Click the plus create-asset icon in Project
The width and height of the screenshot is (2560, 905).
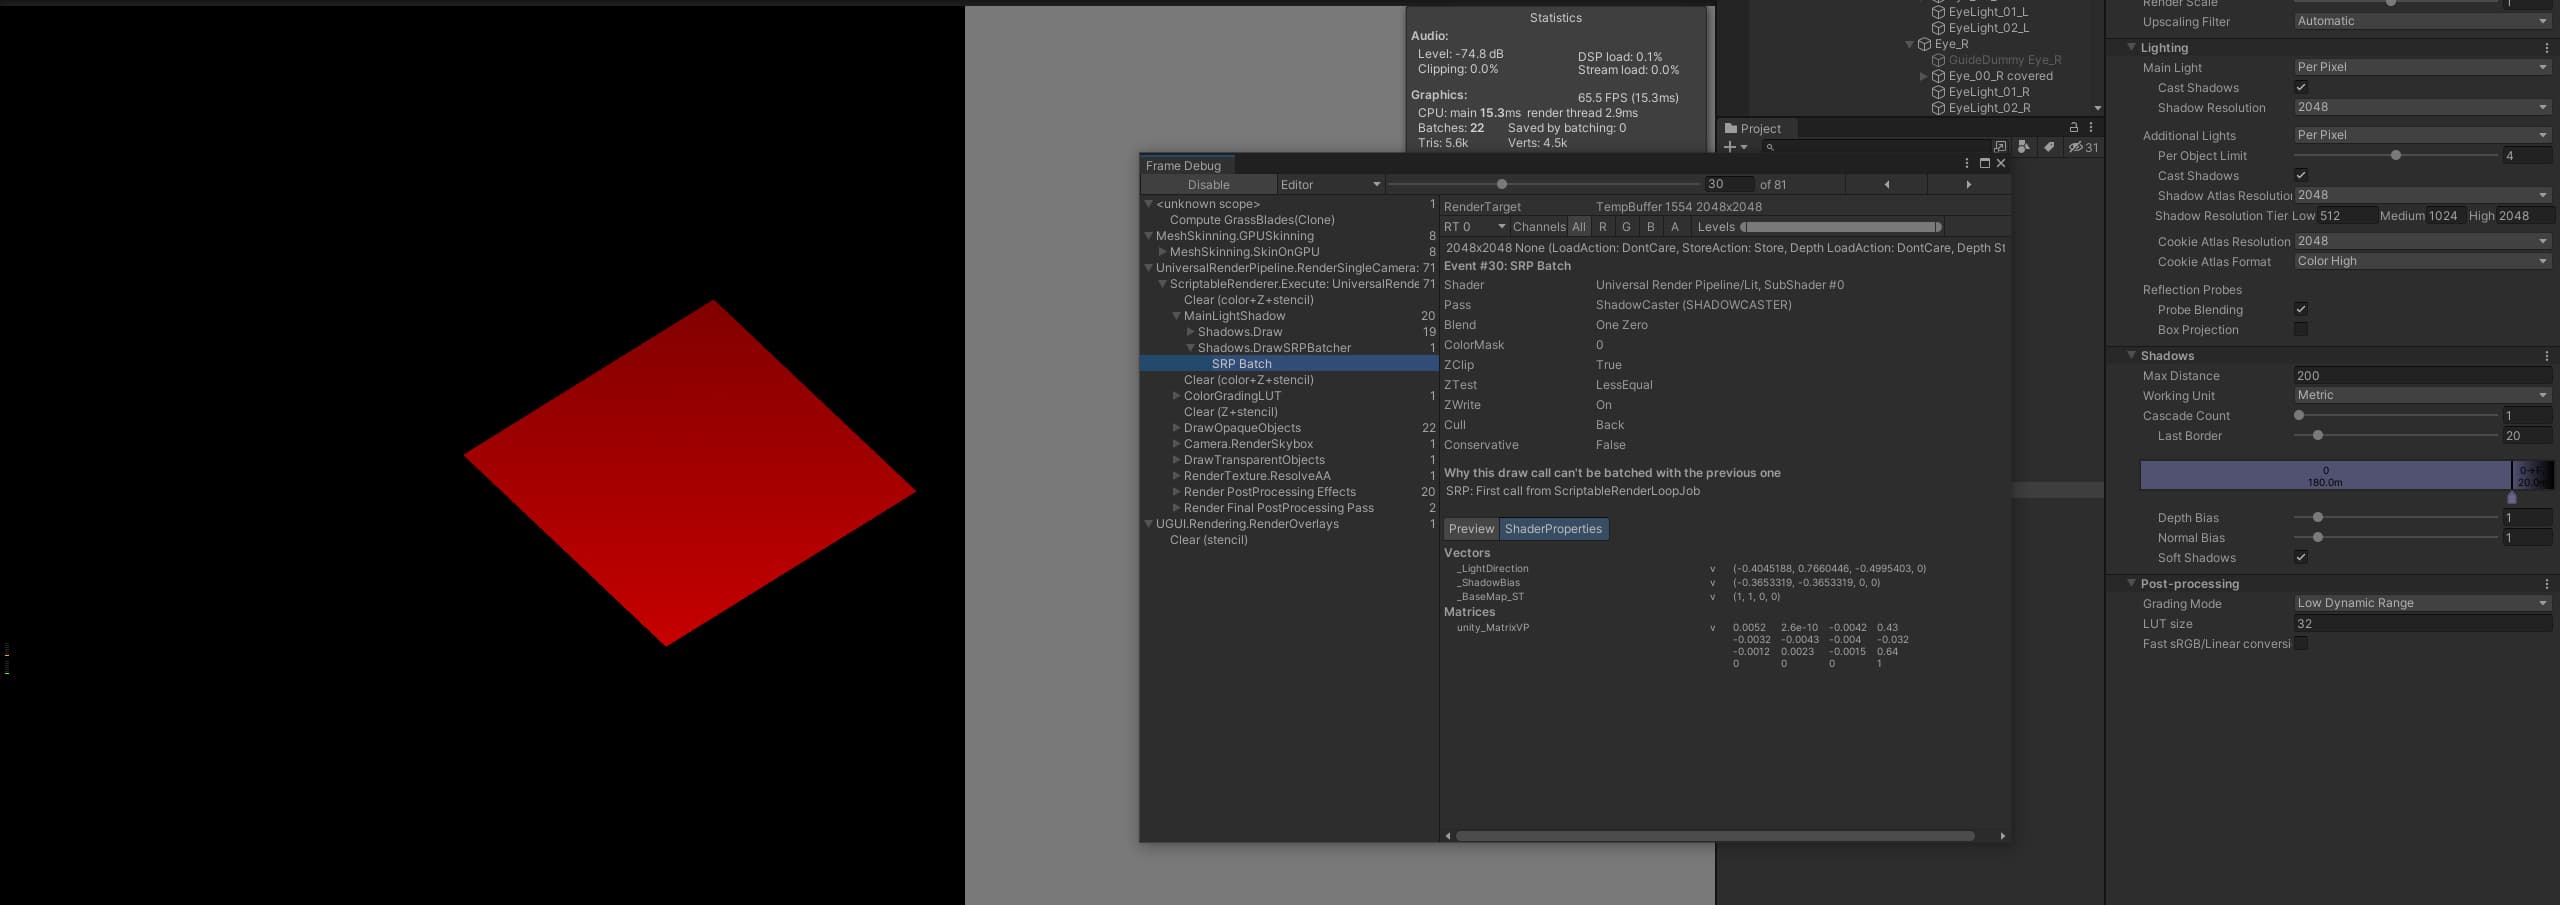click(x=1730, y=147)
